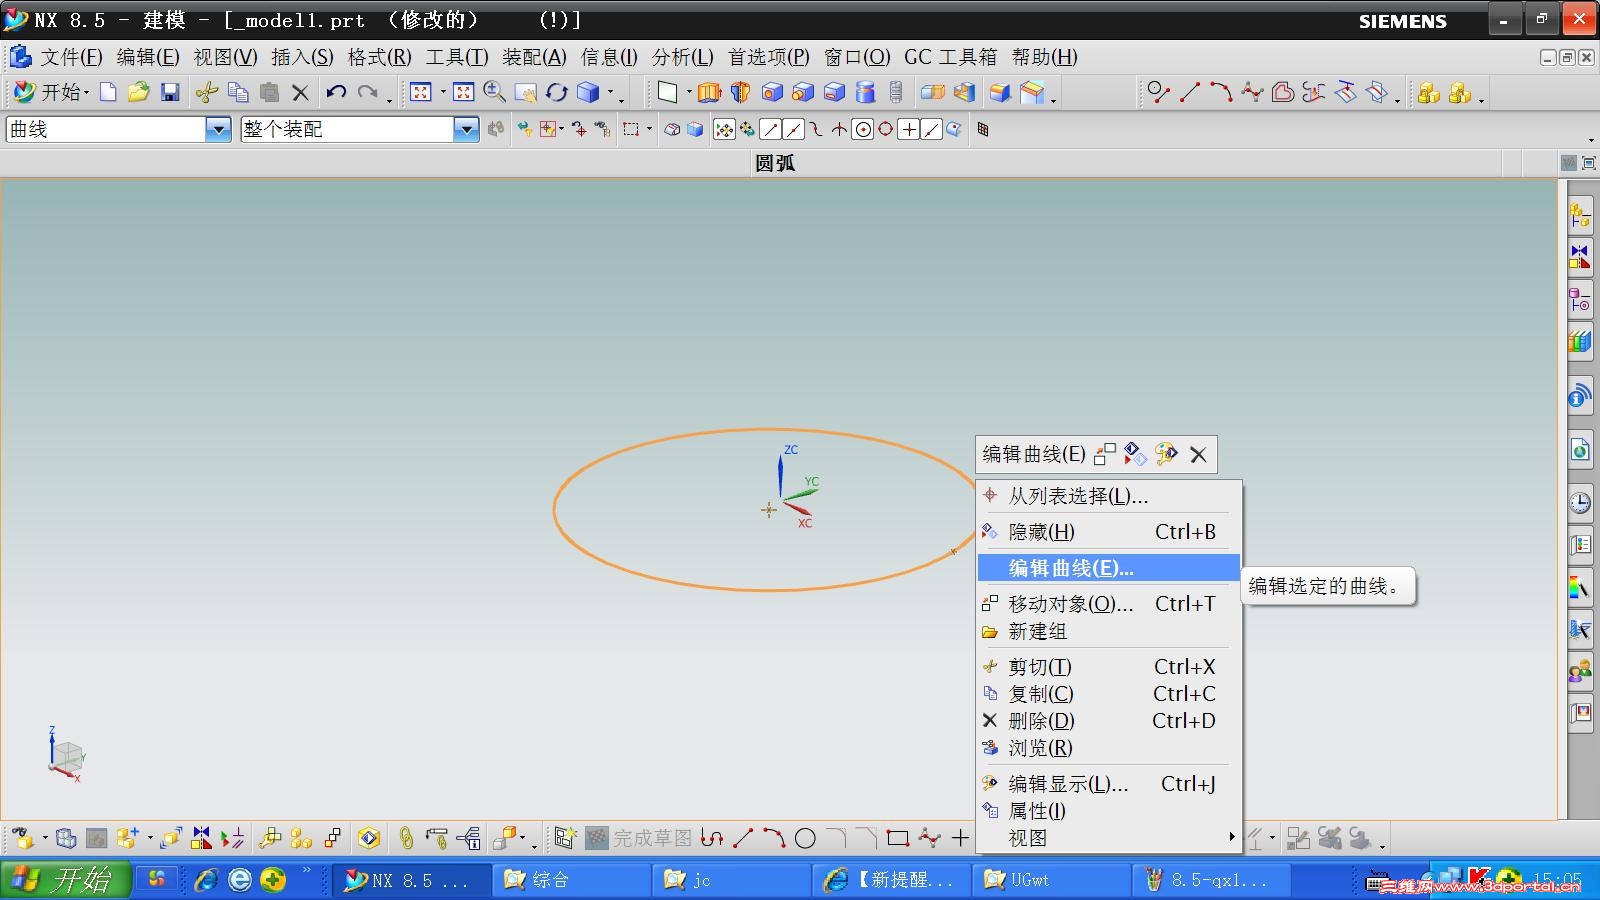Click the Undo arrow icon
This screenshot has height=900, width=1600.
point(336,93)
